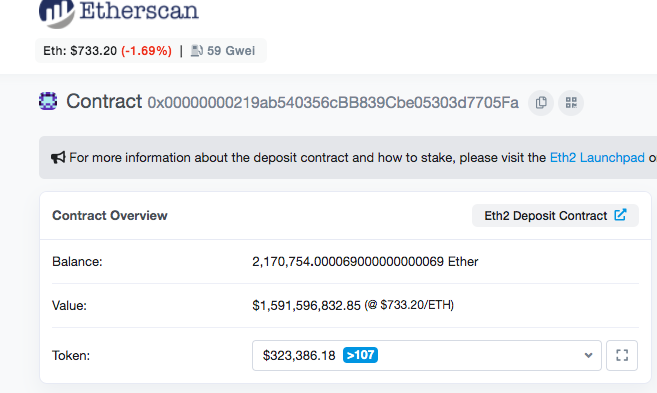Click the external link icon on Eth2 Deposit Contract
The image size is (657, 393).
click(x=620, y=215)
